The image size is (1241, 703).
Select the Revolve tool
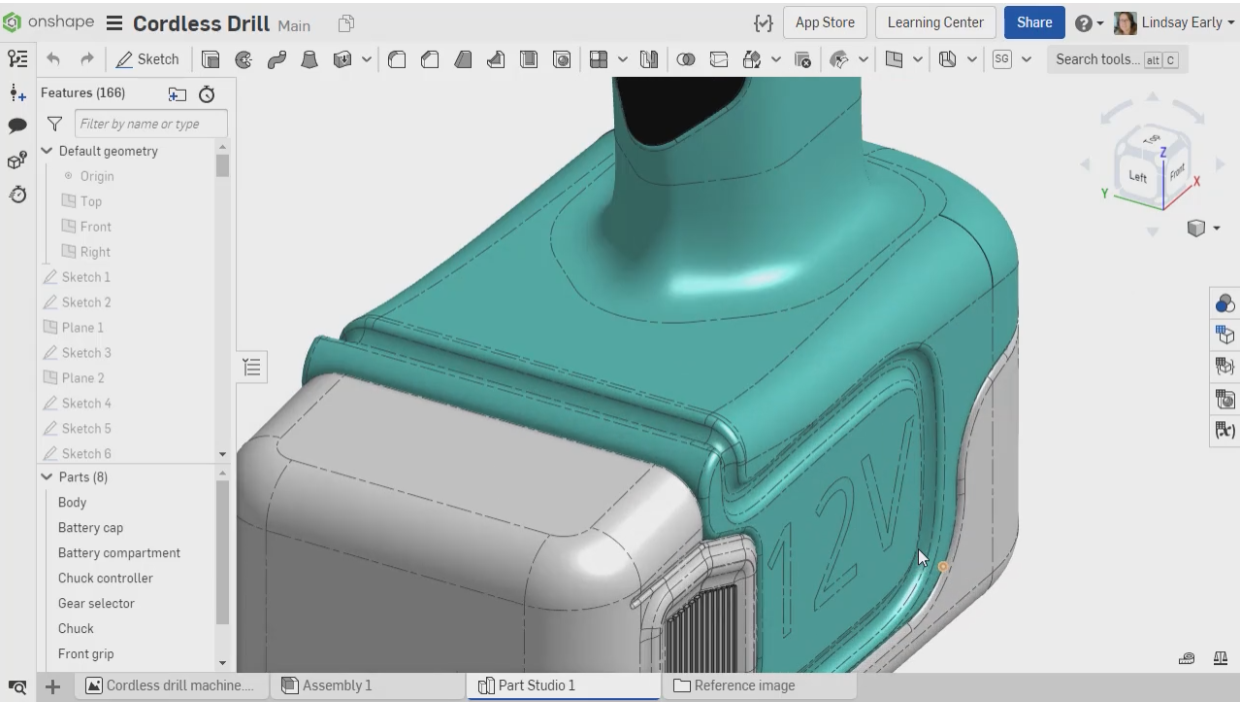pos(242,59)
